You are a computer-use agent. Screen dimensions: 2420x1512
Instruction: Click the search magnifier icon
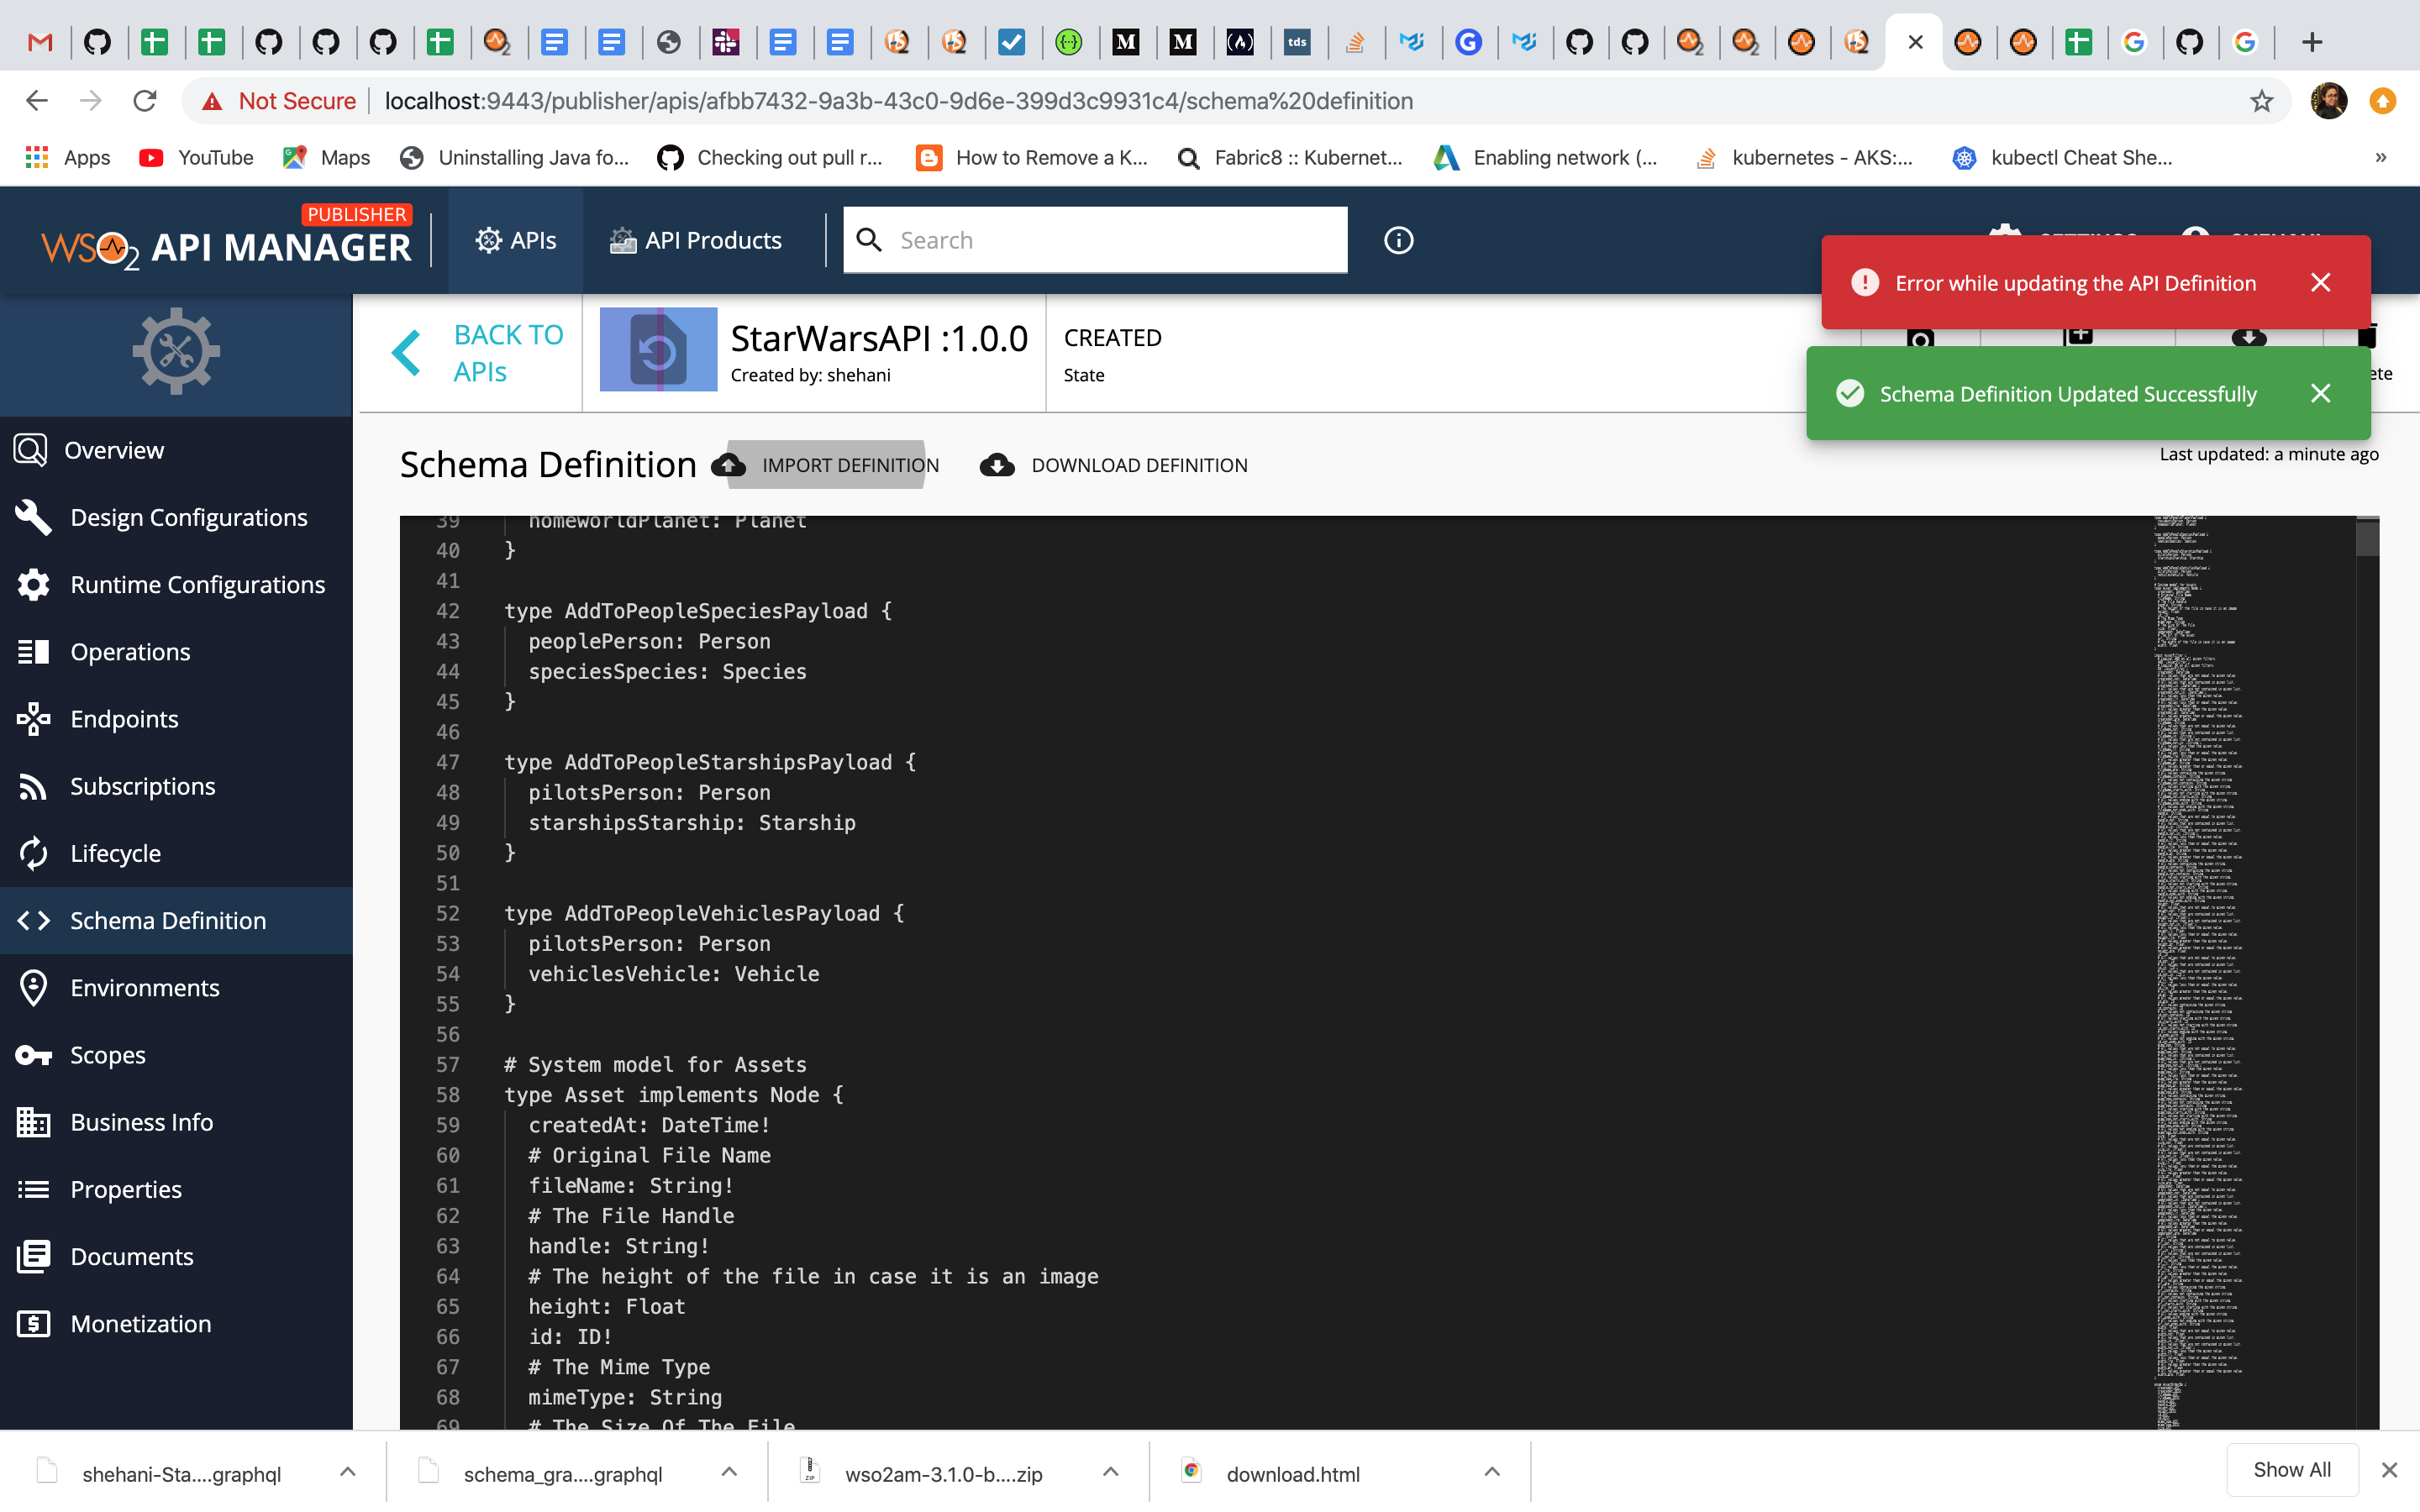(869, 240)
